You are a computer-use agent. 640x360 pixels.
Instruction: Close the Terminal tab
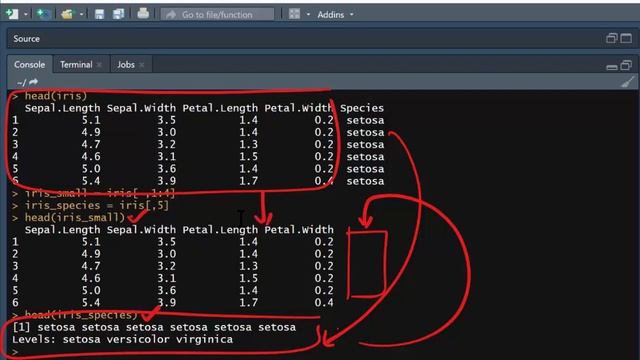(x=99, y=65)
